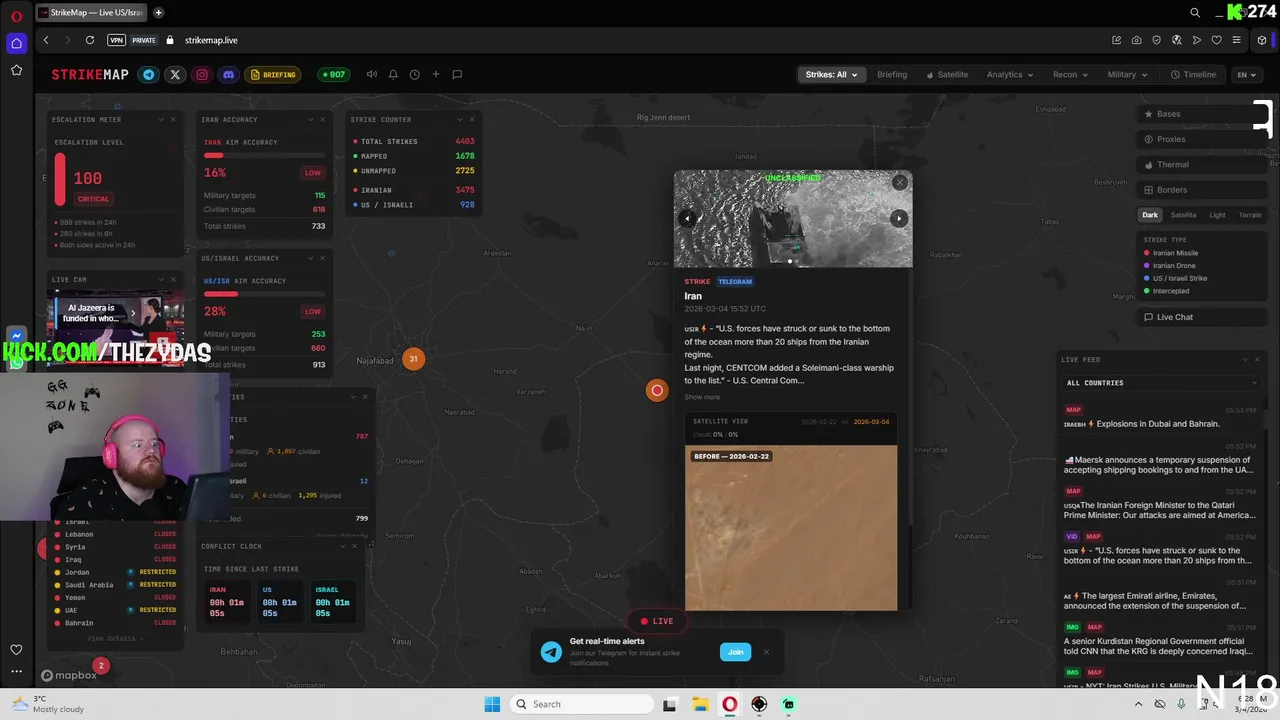Toggle Iranian Drone strike type legend
1280x720 pixels.
pos(1169,266)
